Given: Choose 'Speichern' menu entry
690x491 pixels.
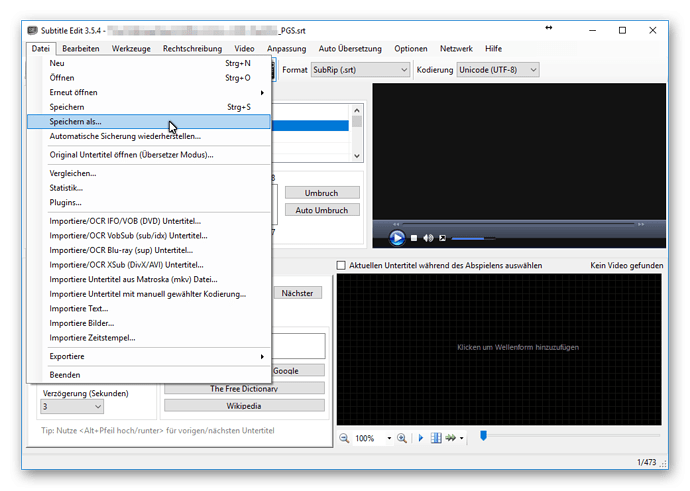Looking at the screenshot, I should 149,107.
